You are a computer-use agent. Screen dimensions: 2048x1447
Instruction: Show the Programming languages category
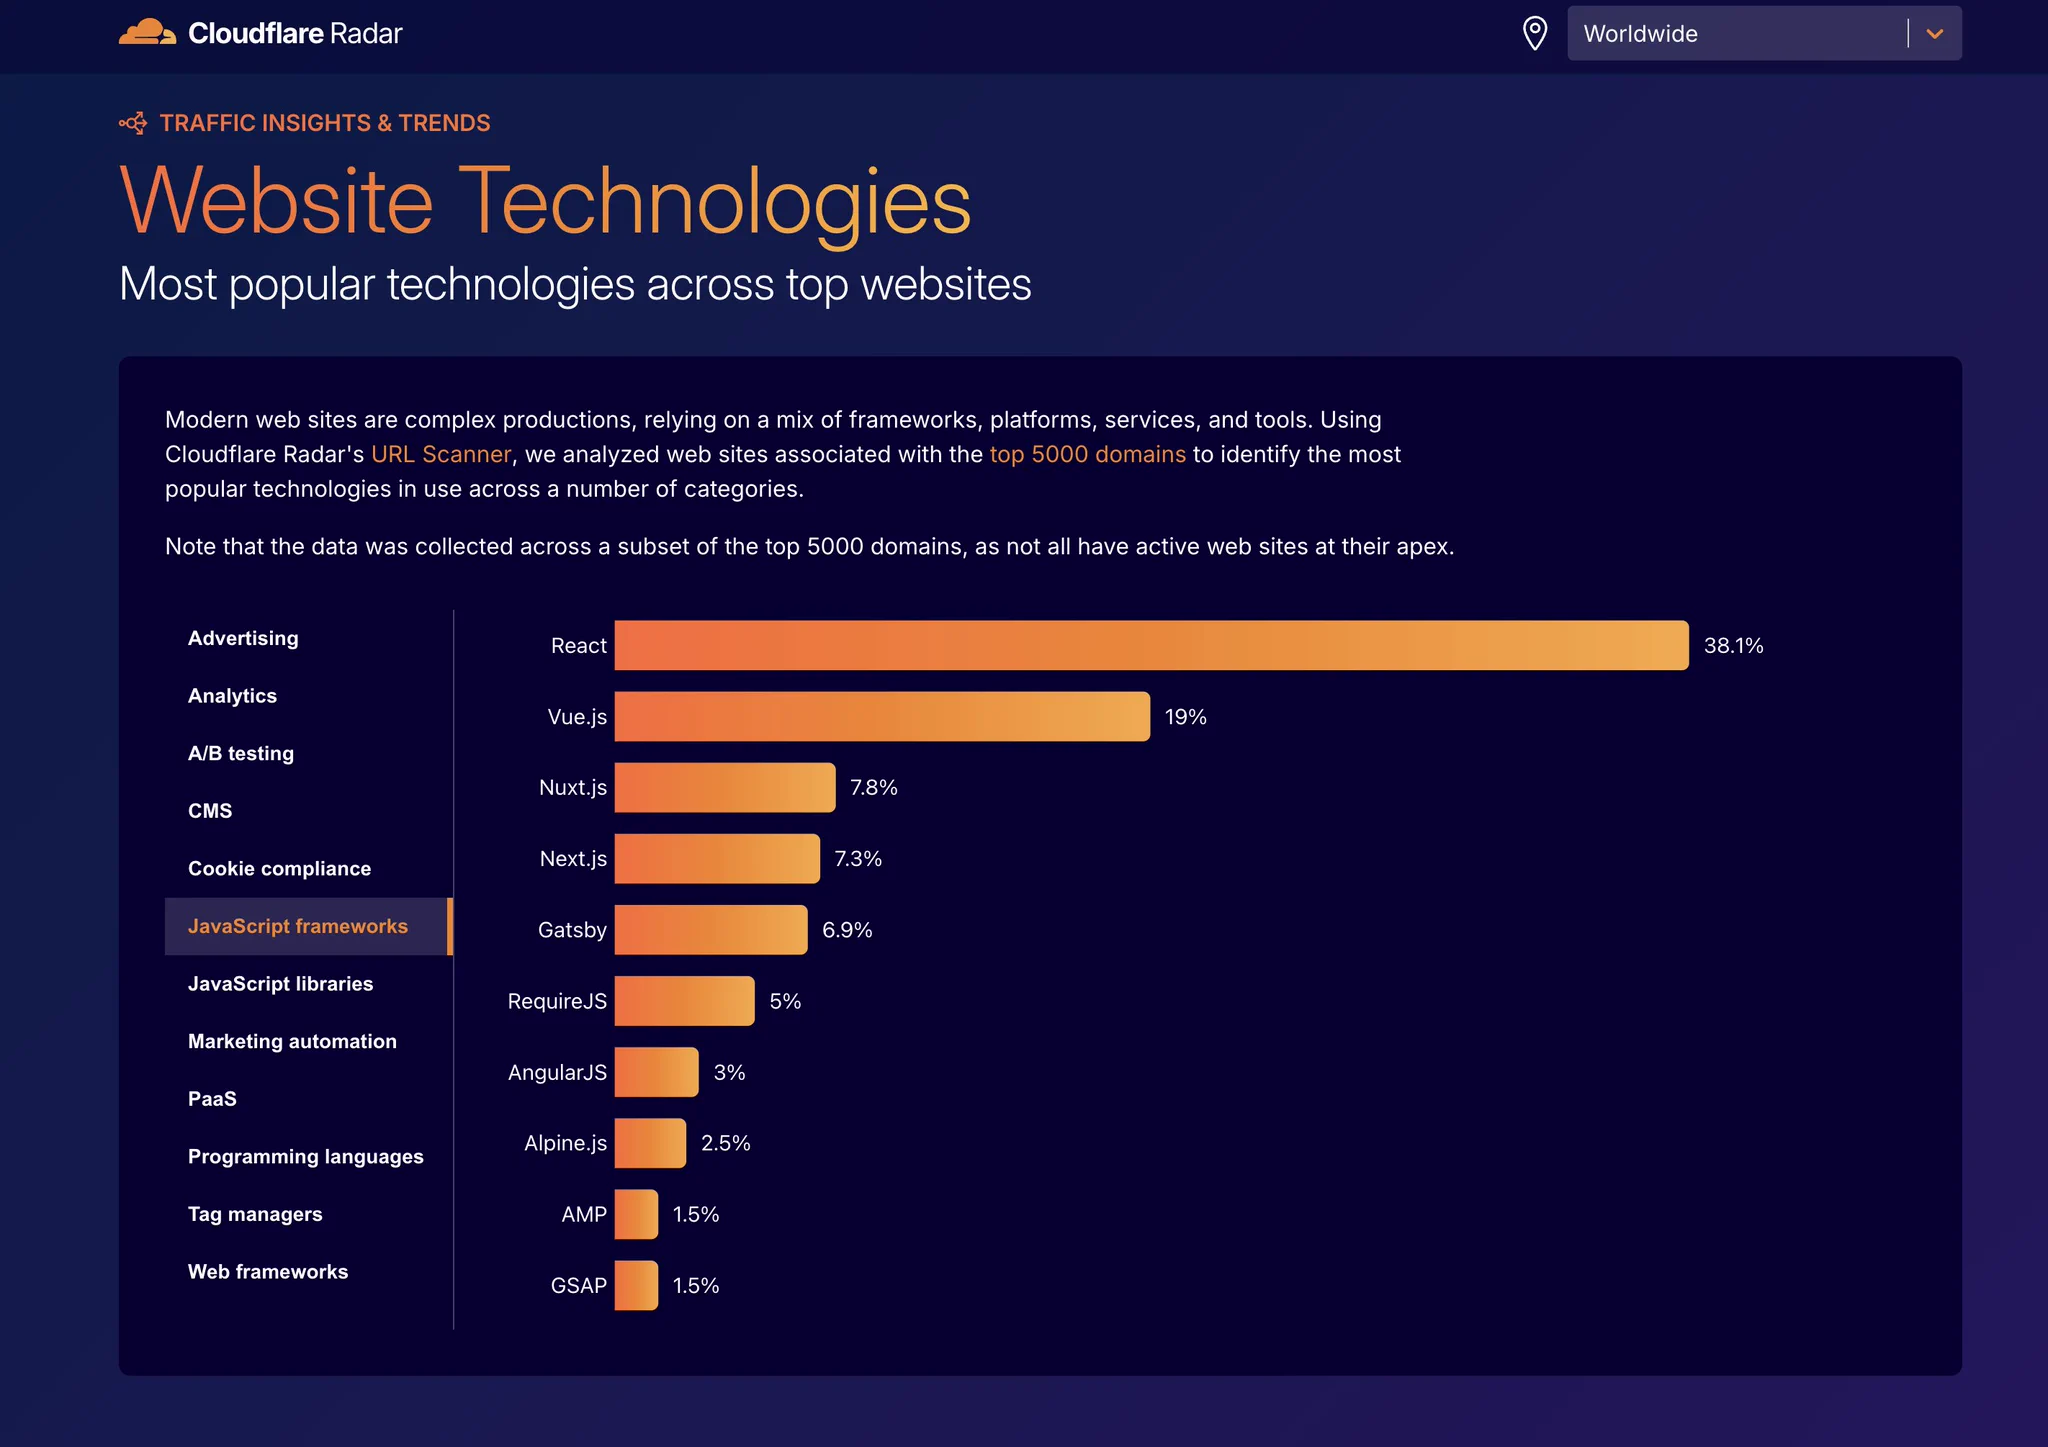pos(308,1156)
